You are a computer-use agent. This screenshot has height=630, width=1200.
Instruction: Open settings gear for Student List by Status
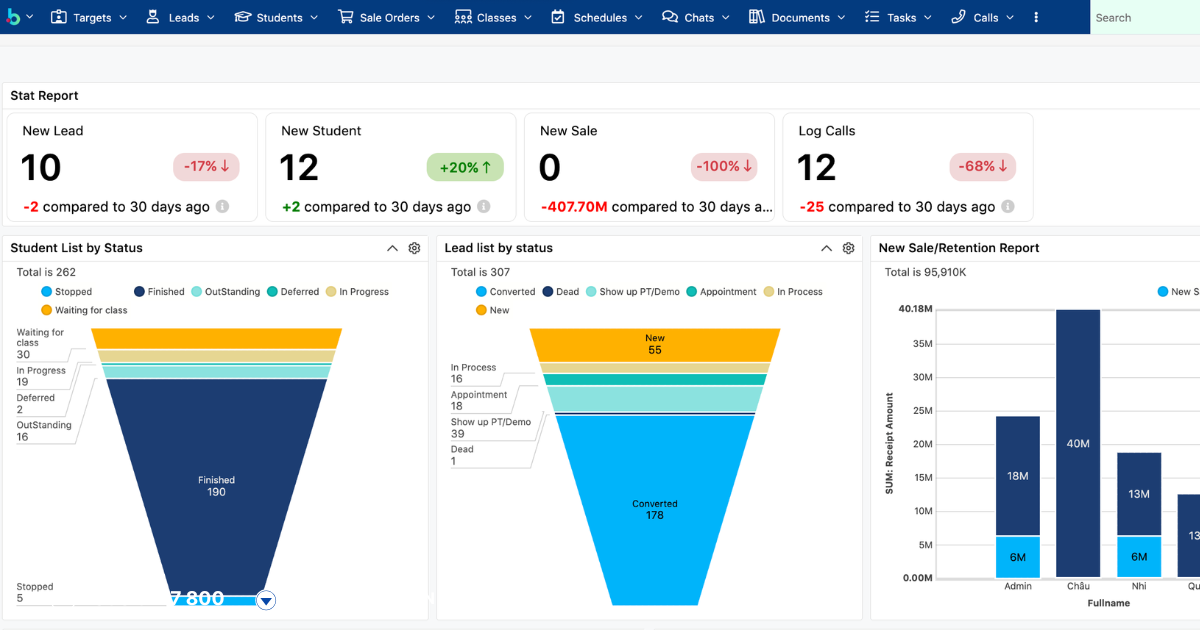coord(414,248)
